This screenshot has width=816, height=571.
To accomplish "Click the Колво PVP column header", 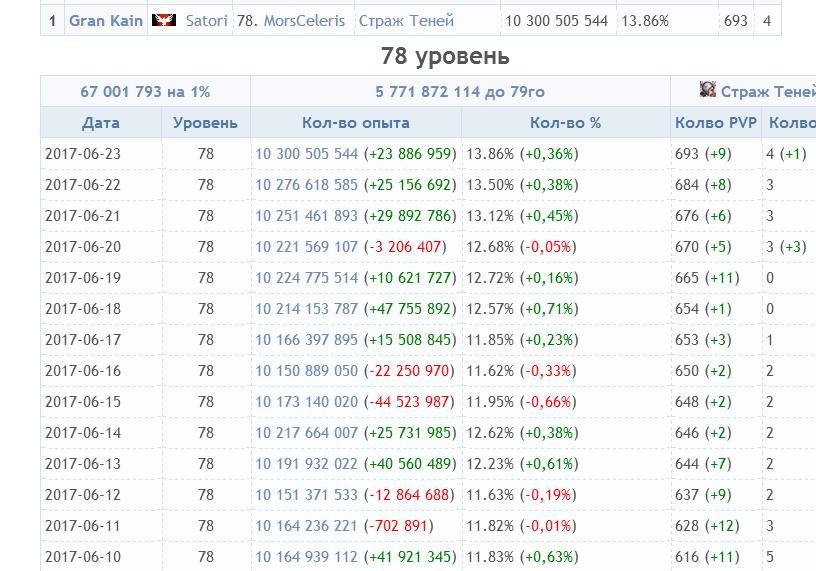I will tap(716, 123).
